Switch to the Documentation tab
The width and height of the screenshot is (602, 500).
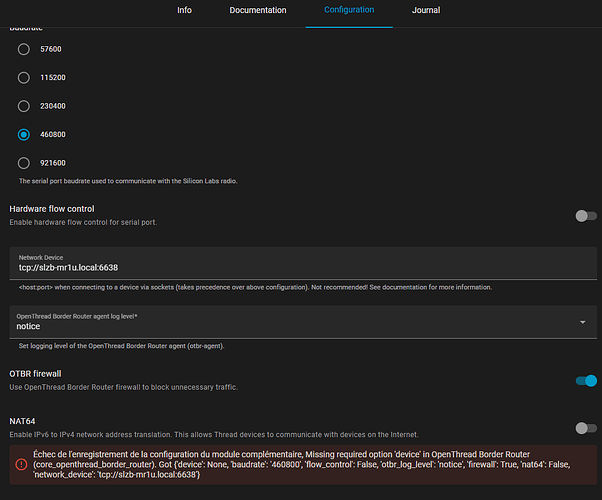coord(258,10)
